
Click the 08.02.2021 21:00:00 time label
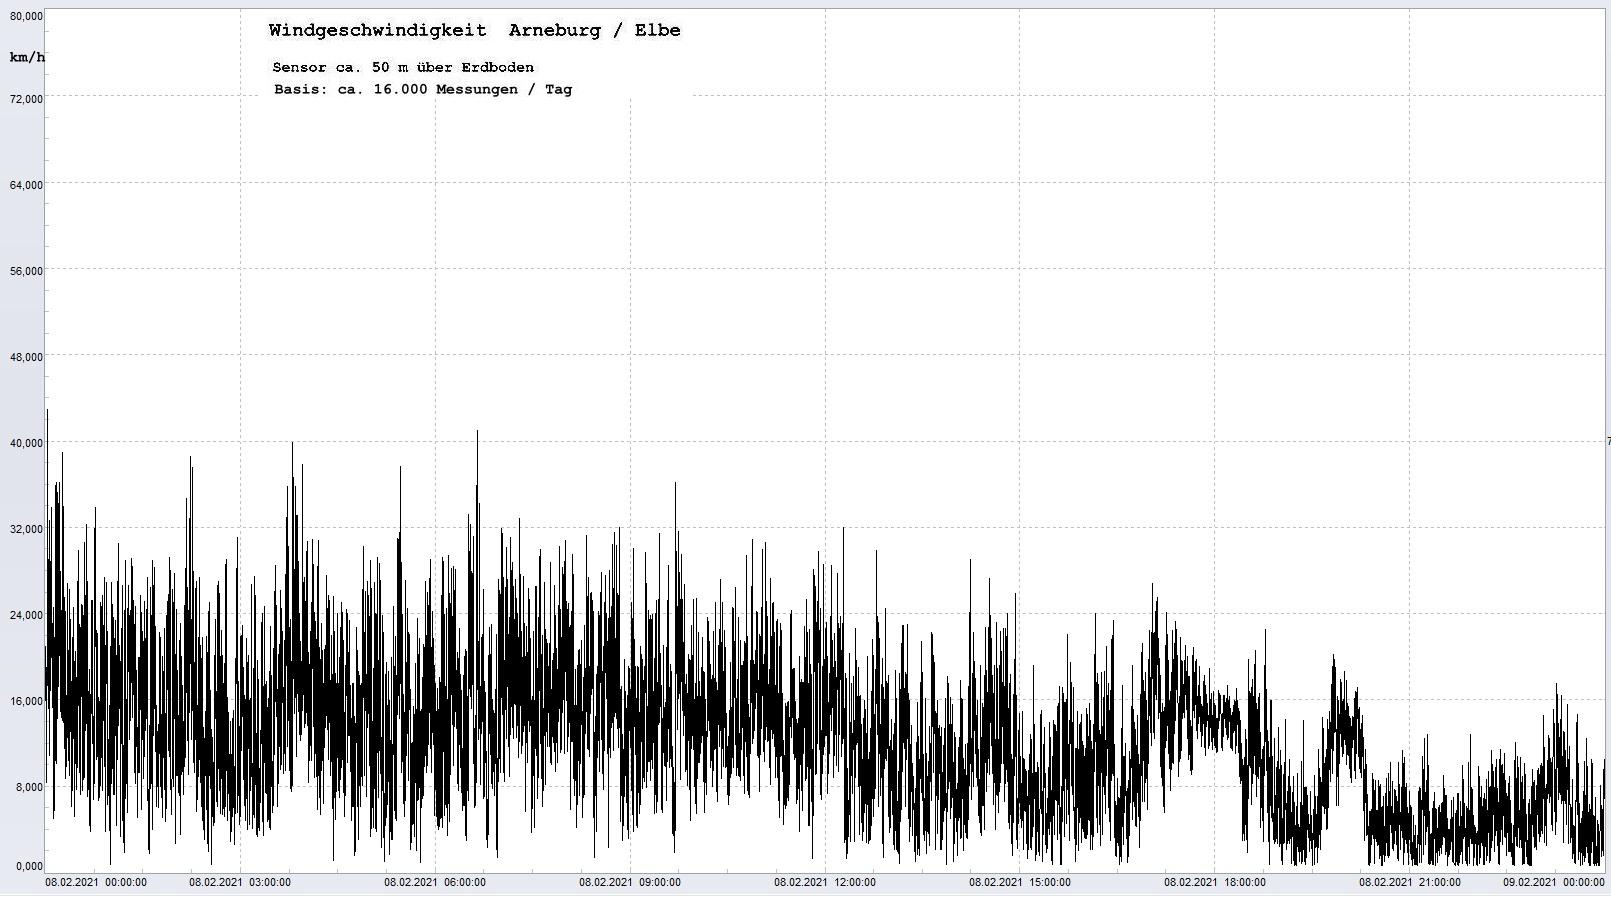[1410, 882]
